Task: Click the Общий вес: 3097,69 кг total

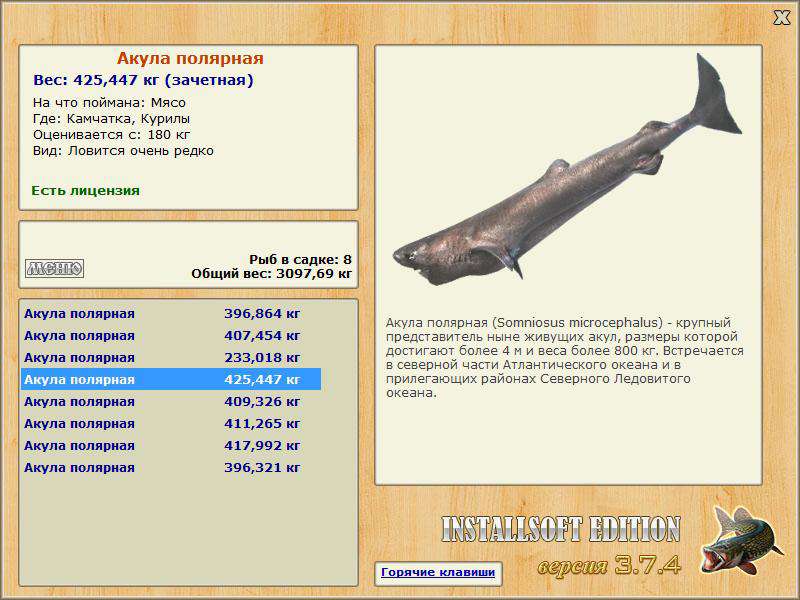Action: pos(271,274)
